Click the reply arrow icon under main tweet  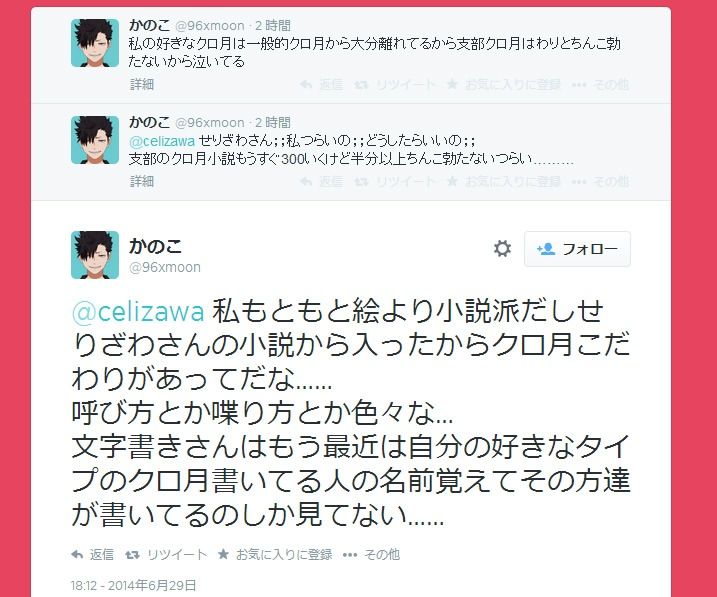(x=77, y=554)
